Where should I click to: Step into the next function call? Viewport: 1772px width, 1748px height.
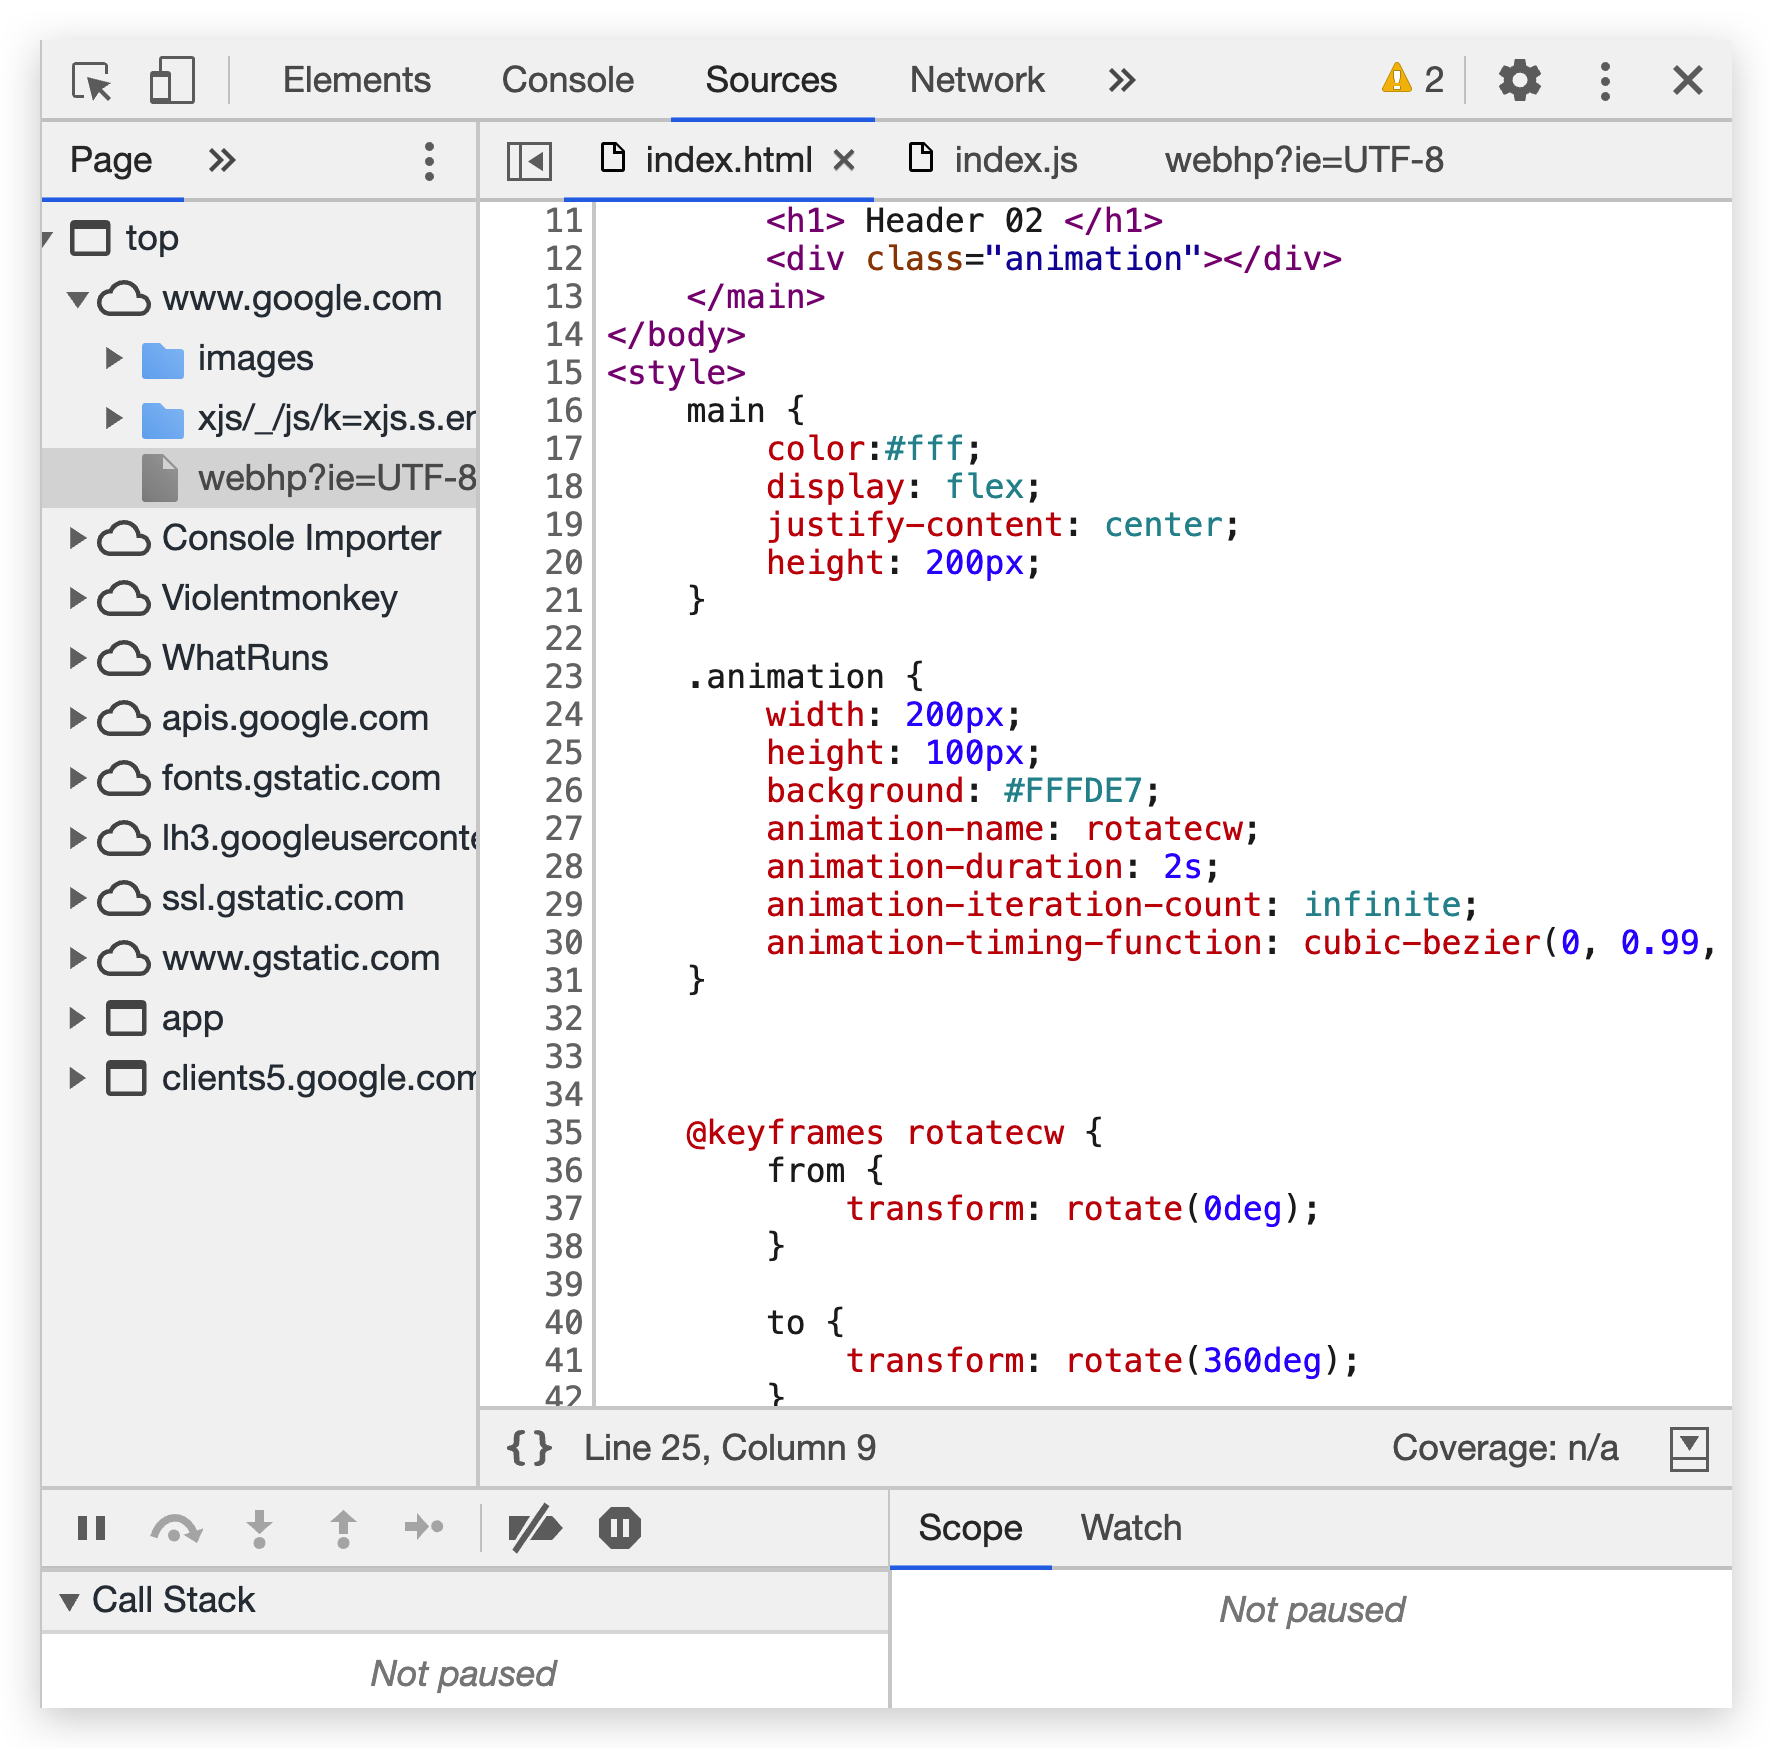coord(259,1528)
